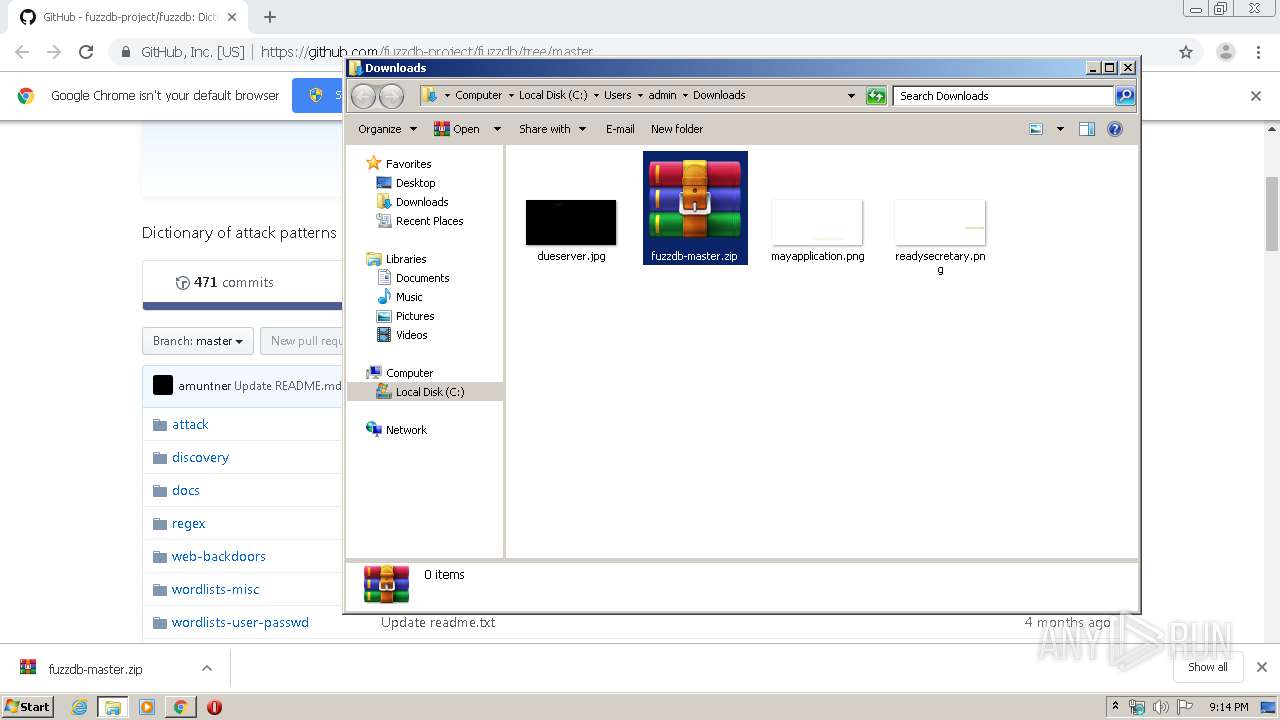Show hidden system tray icons
The width and height of the screenshot is (1280, 720).
1115,707
